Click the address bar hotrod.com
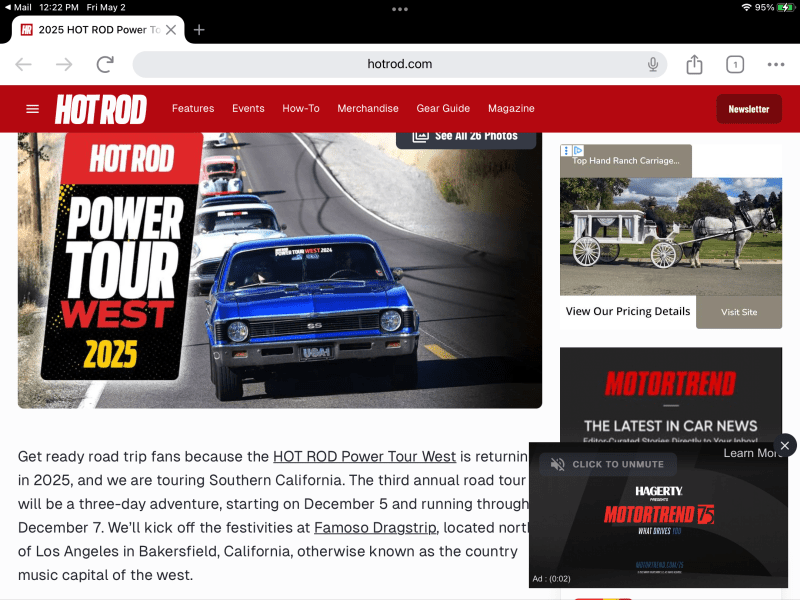Screen dimensions: 800x600 (399, 64)
